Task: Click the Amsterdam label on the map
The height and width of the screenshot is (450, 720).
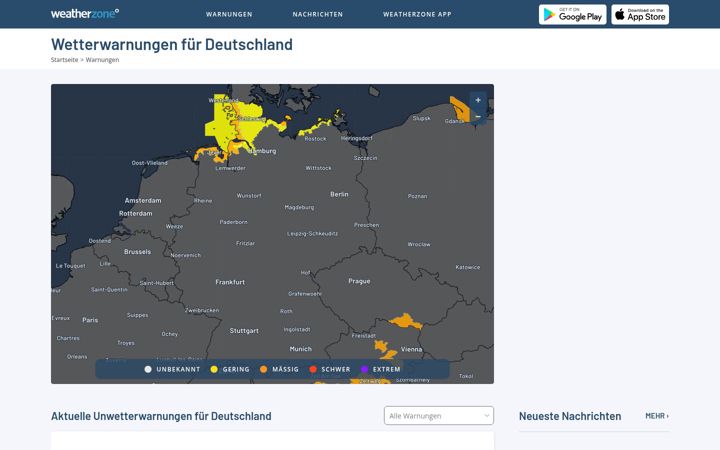Action: (143, 201)
